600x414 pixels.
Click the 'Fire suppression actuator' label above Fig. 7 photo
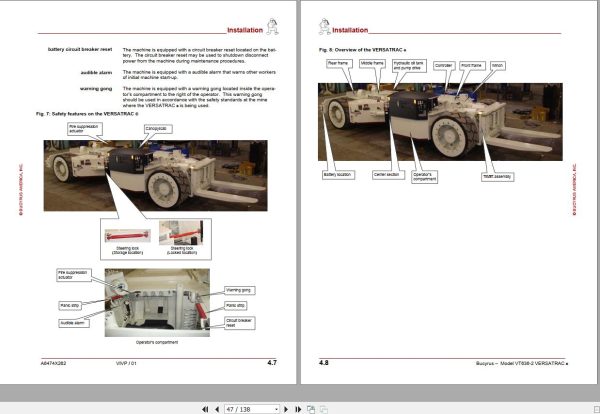click(85, 129)
